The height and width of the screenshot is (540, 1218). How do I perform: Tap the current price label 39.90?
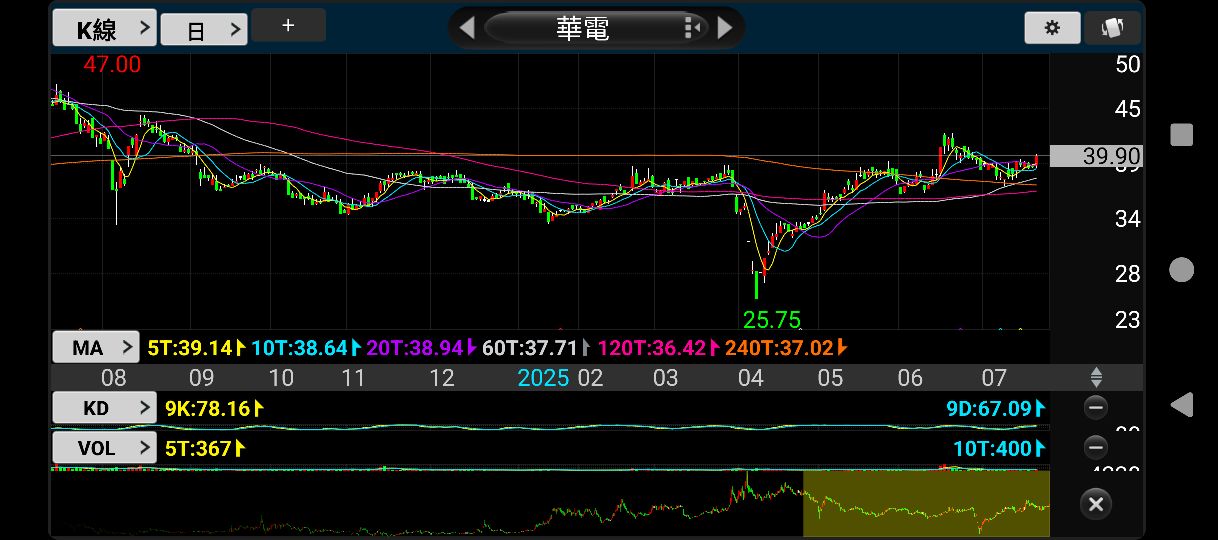point(1097,156)
